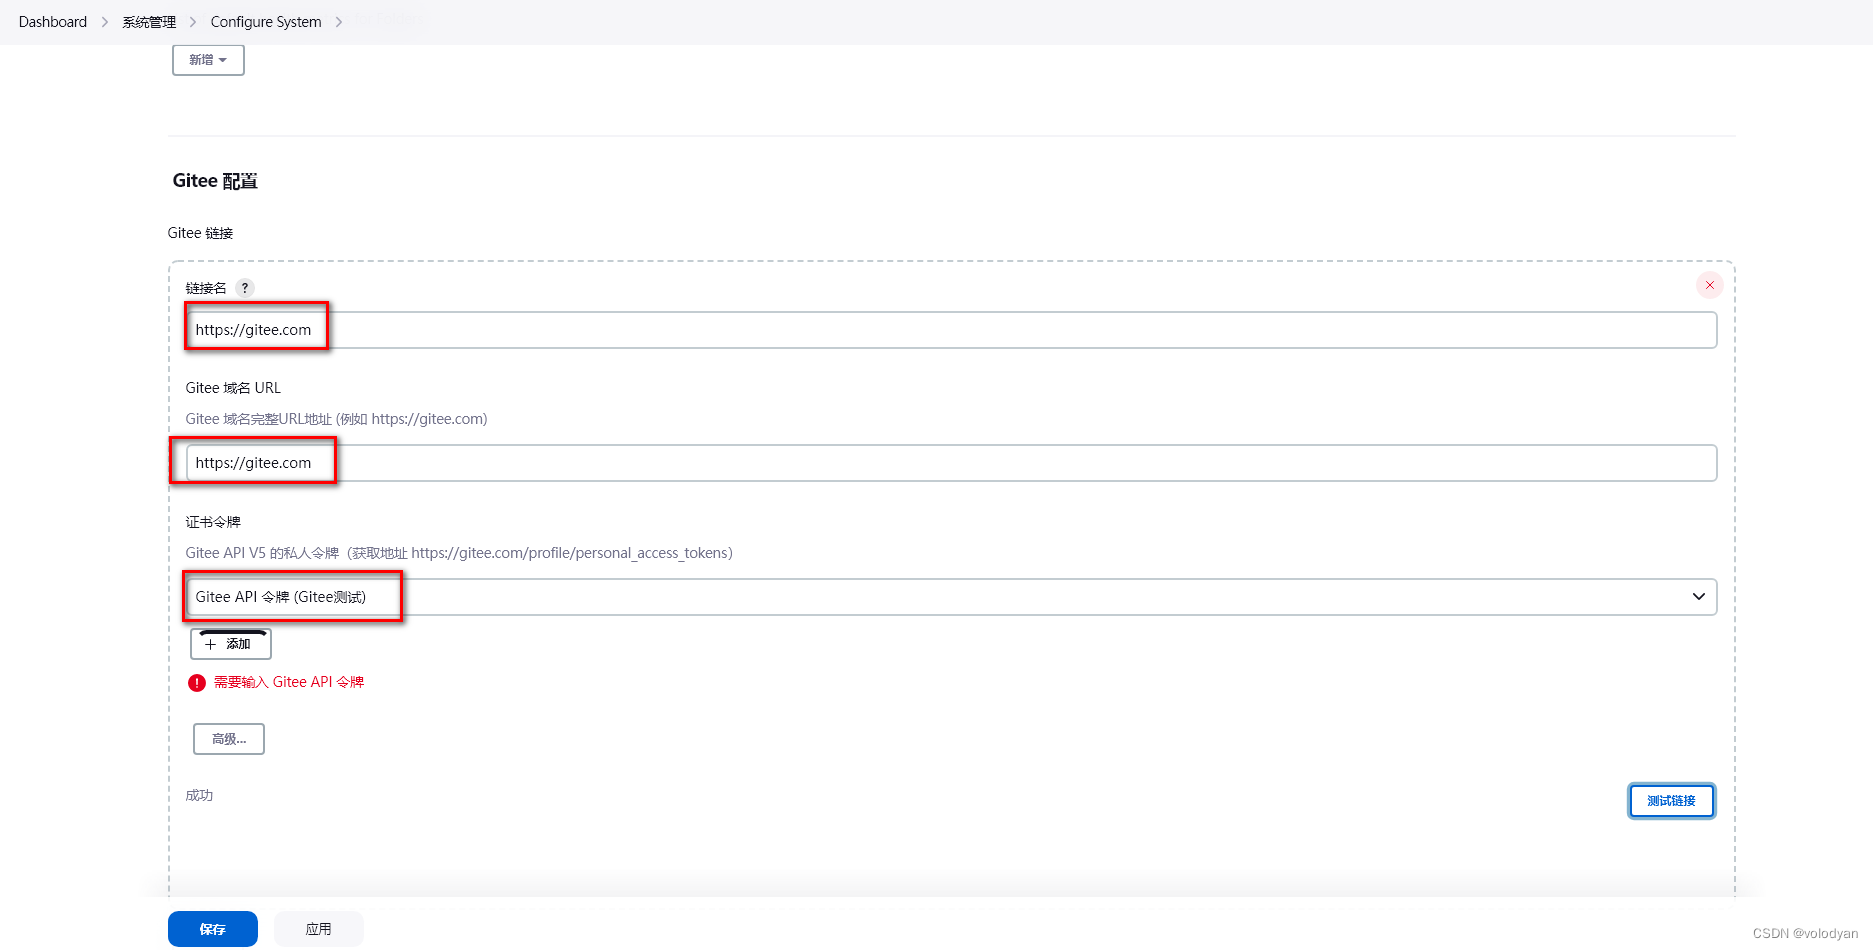Focus the Gitee 域名 URL input field

pos(951,463)
